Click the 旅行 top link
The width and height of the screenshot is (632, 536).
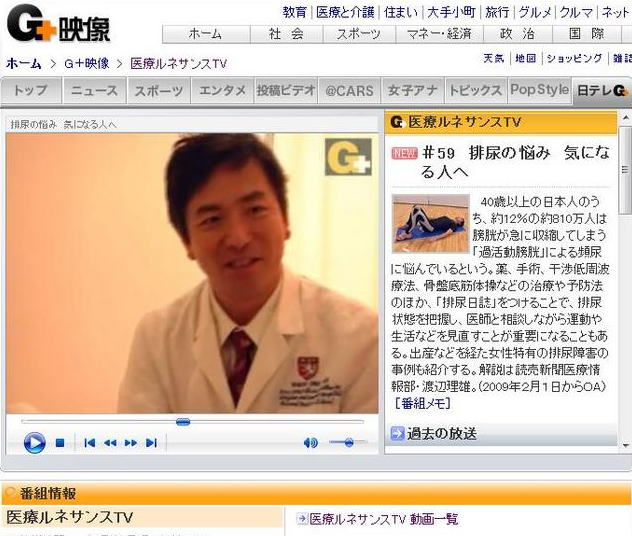[x=497, y=12]
